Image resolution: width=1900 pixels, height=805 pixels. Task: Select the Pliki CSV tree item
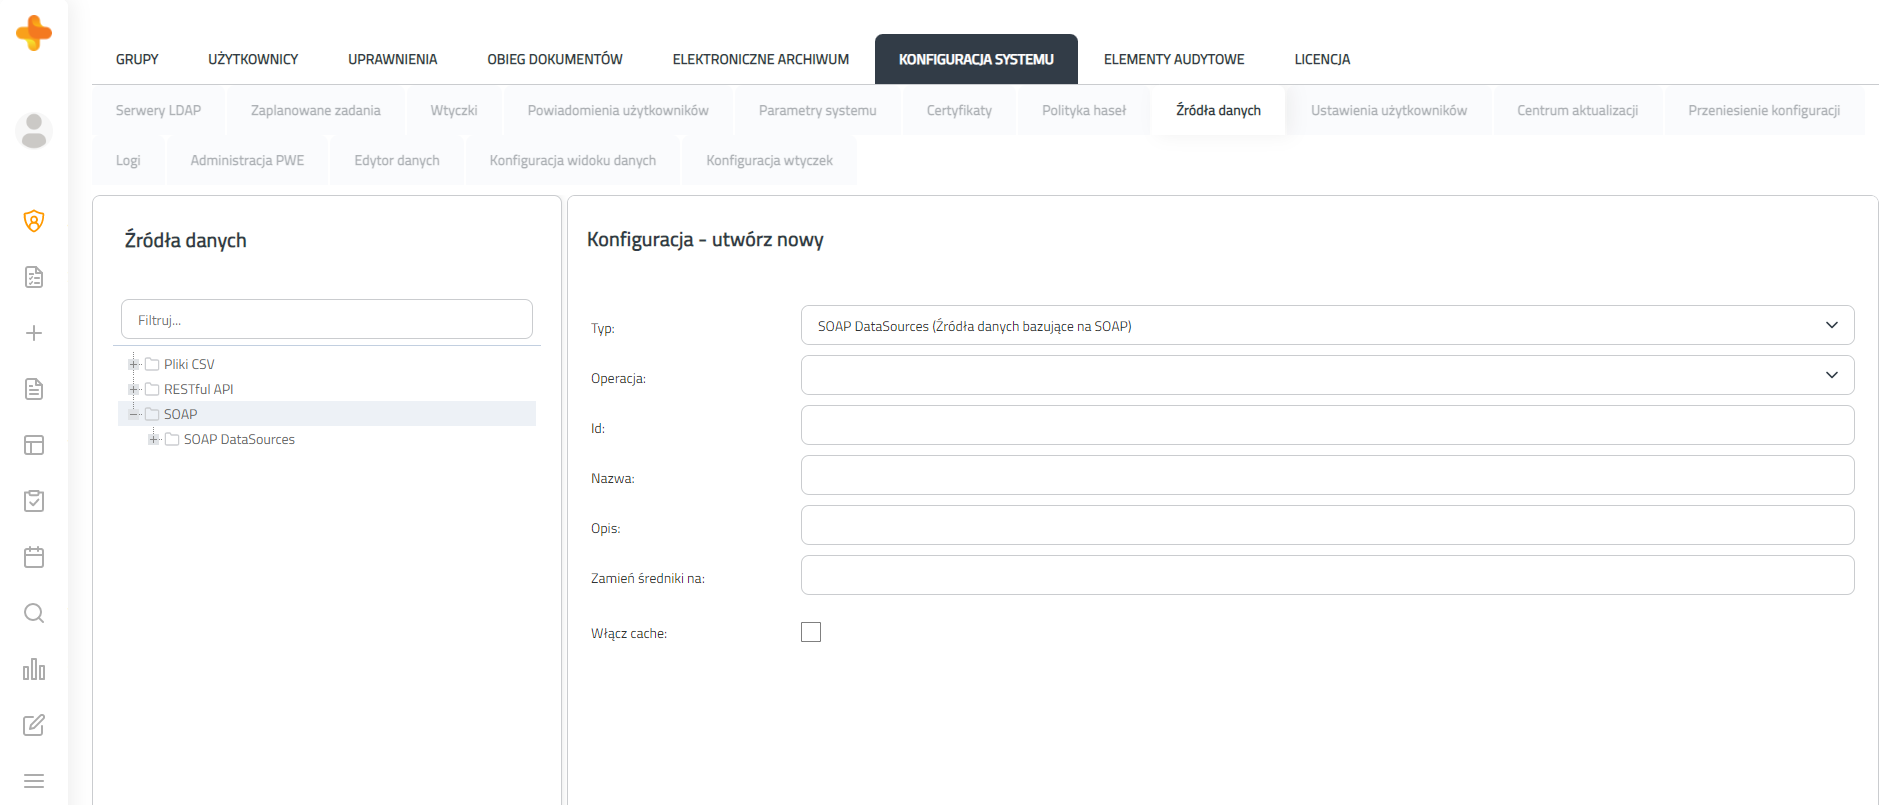pos(189,364)
